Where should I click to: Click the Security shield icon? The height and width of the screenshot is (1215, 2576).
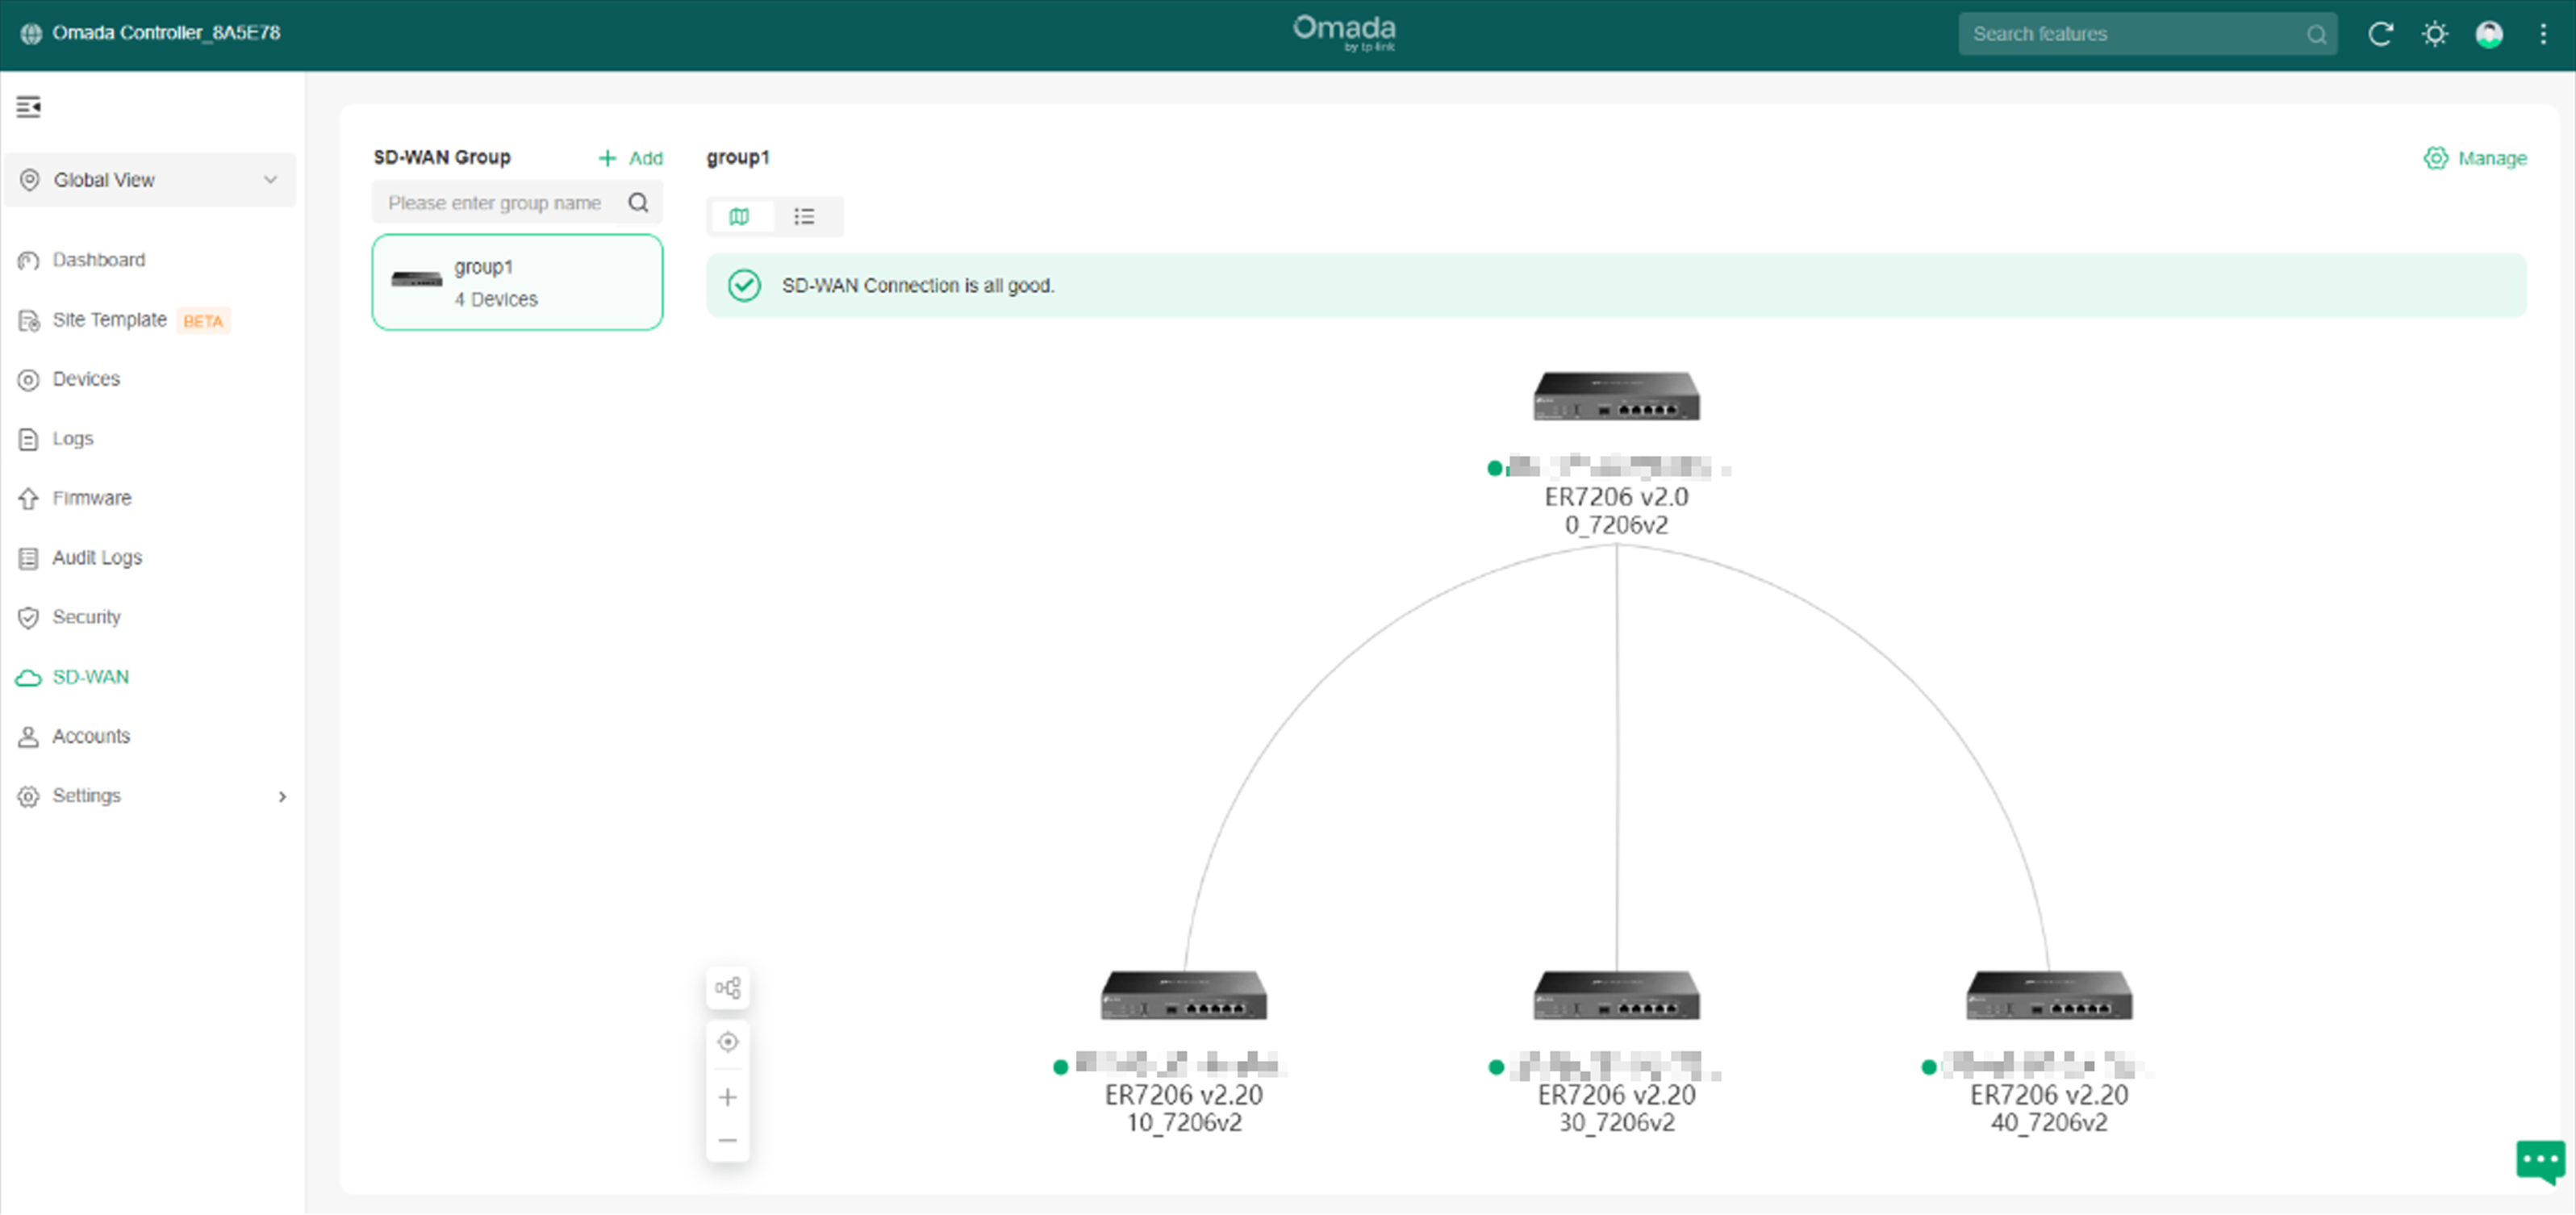point(28,618)
